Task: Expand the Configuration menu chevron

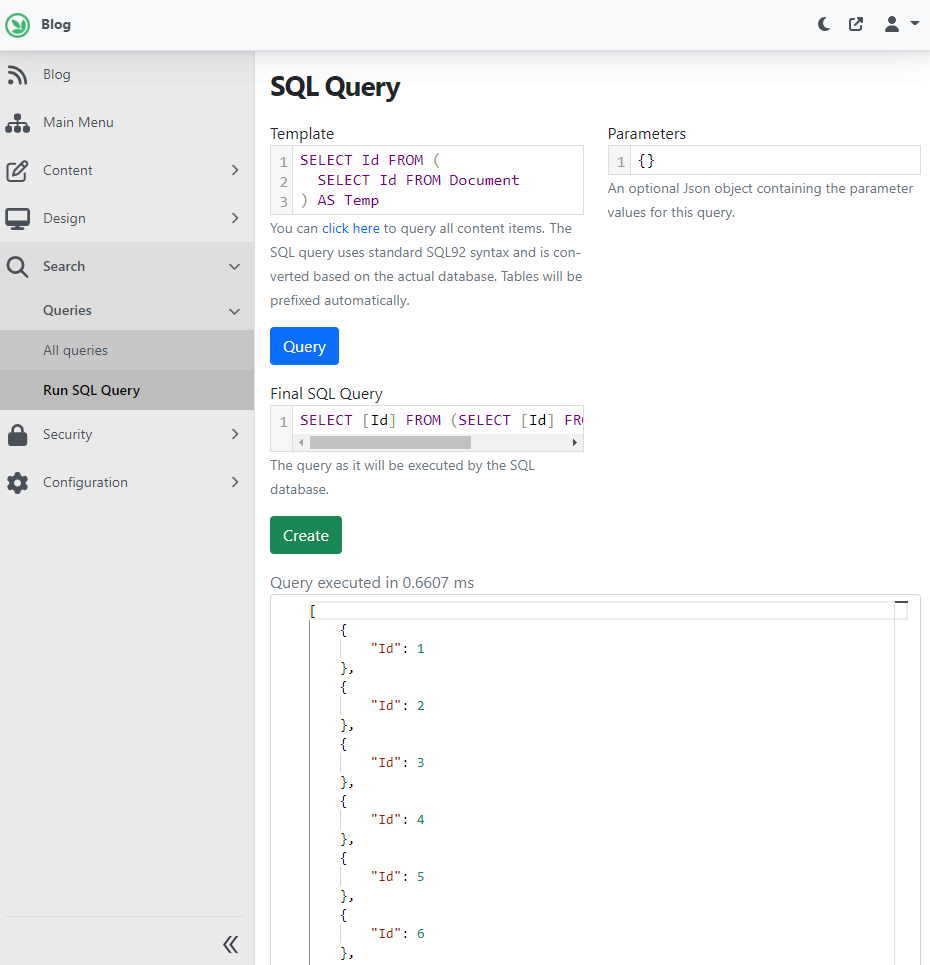Action: coord(235,482)
